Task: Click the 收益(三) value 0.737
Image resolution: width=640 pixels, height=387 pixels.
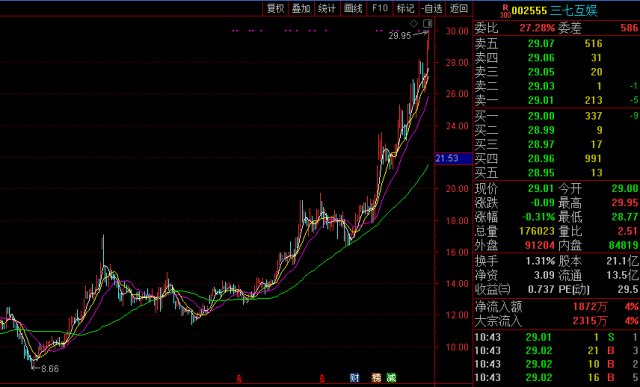Action: [541, 289]
